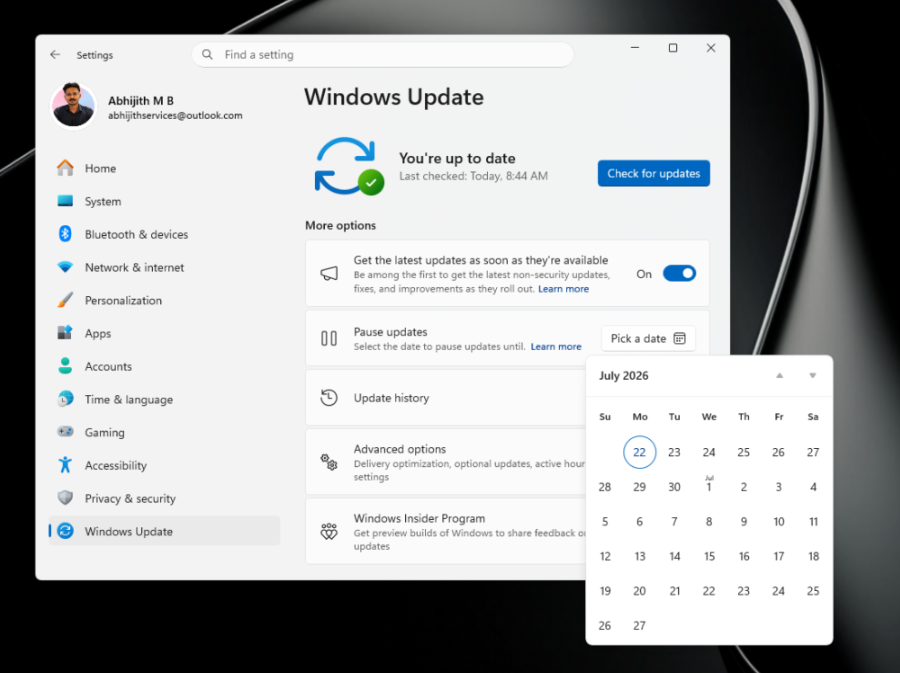Go to previous month with up arrow

tap(779, 376)
